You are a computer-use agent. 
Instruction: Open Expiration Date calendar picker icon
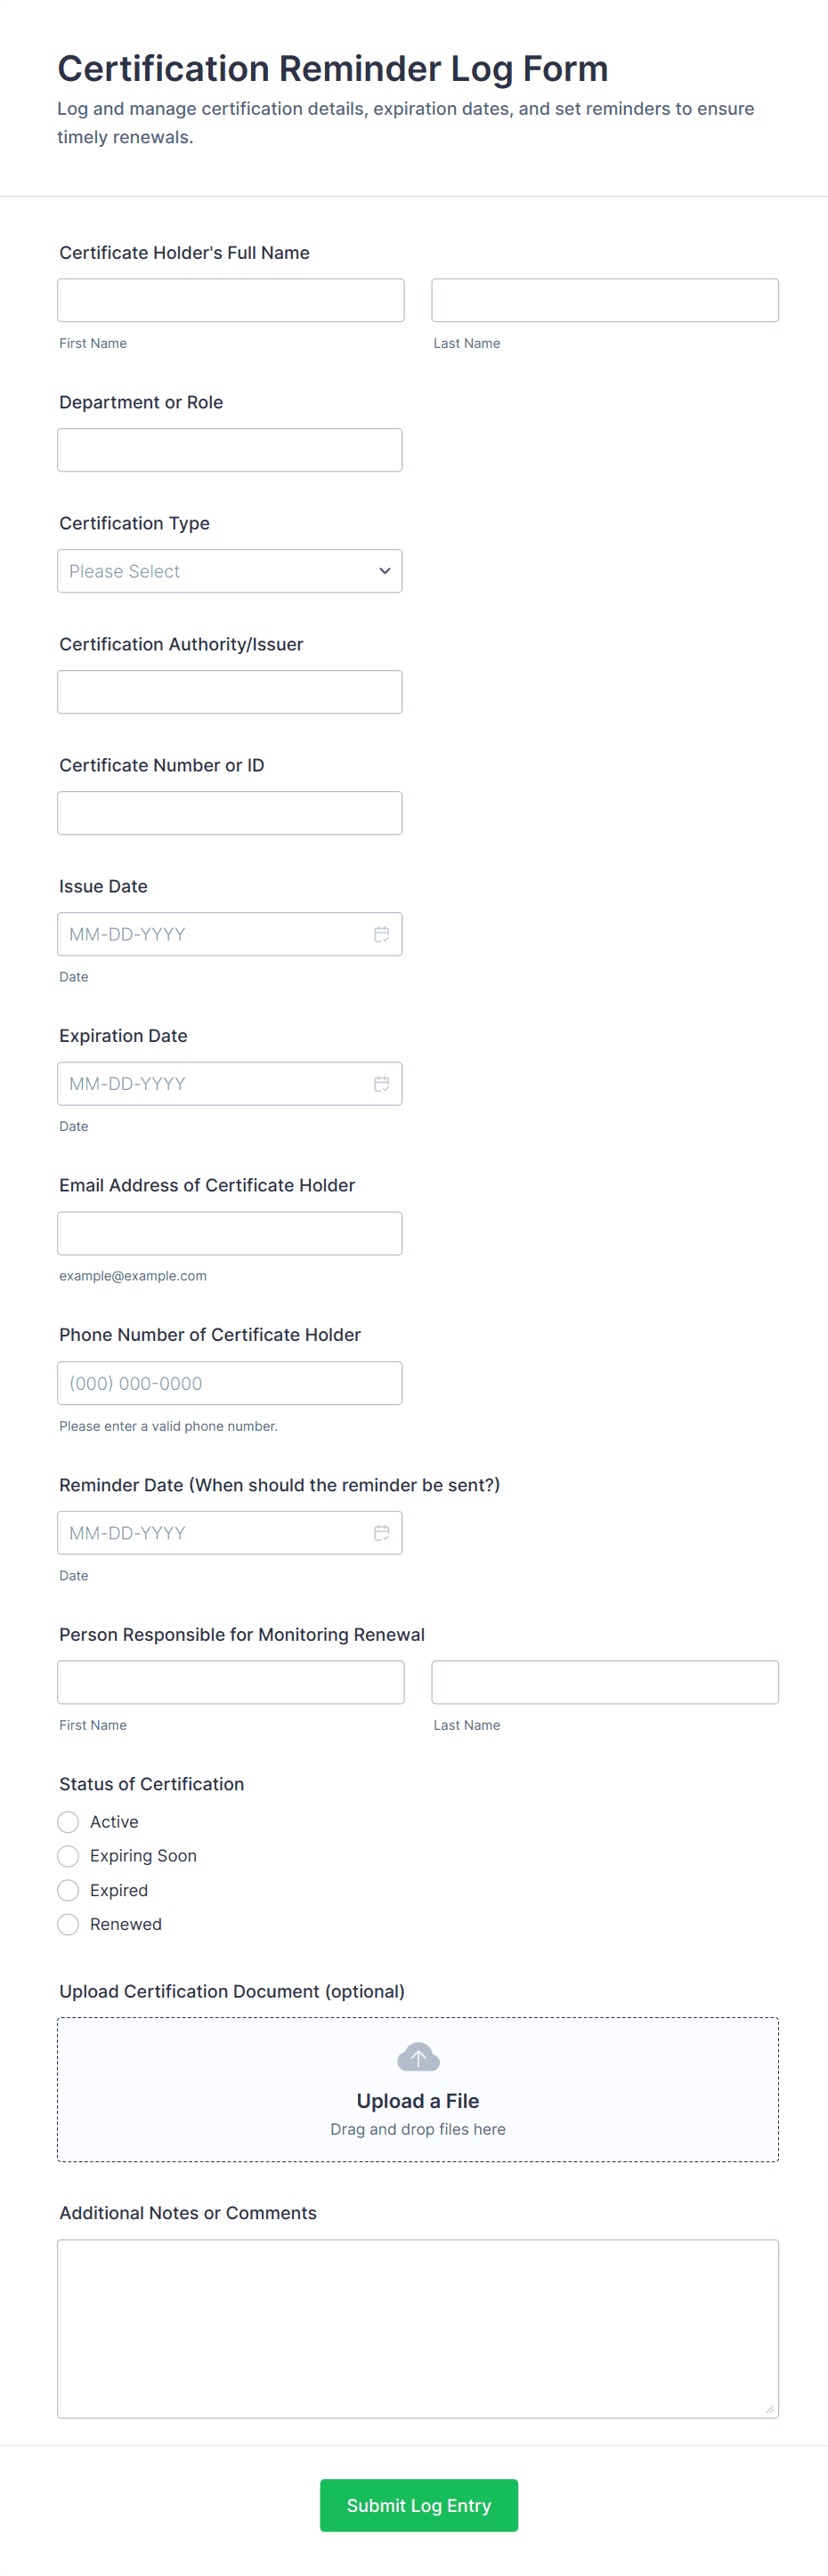(x=381, y=1084)
